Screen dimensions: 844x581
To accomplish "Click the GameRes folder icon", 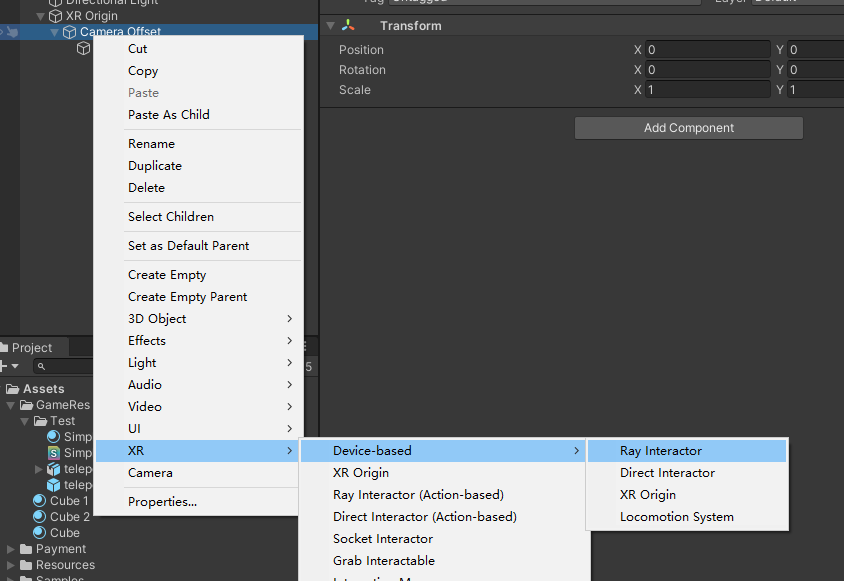I will pyautogui.click(x=26, y=405).
